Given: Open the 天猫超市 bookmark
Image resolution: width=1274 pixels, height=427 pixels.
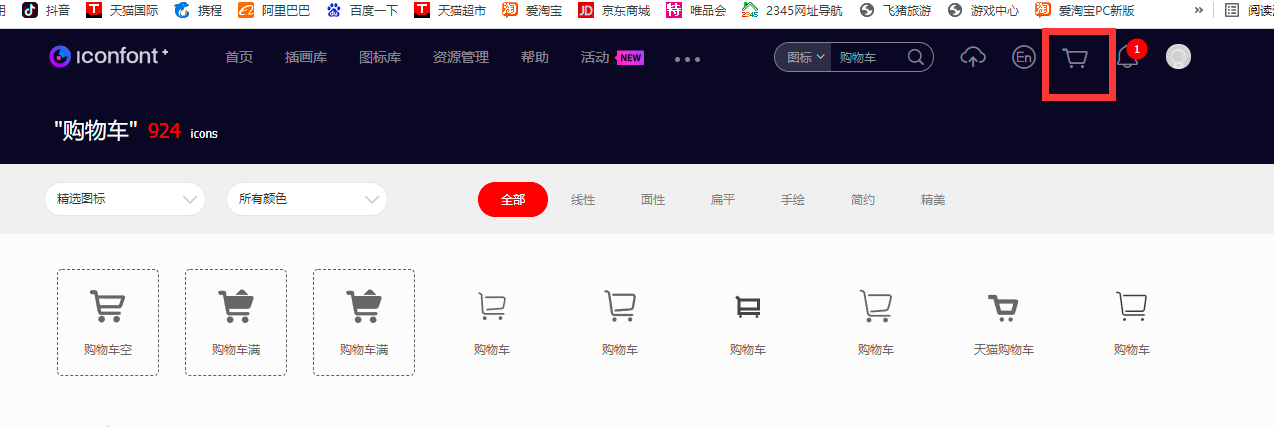Looking at the screenshot, I should pyautogui.click(x=450, y=11).
